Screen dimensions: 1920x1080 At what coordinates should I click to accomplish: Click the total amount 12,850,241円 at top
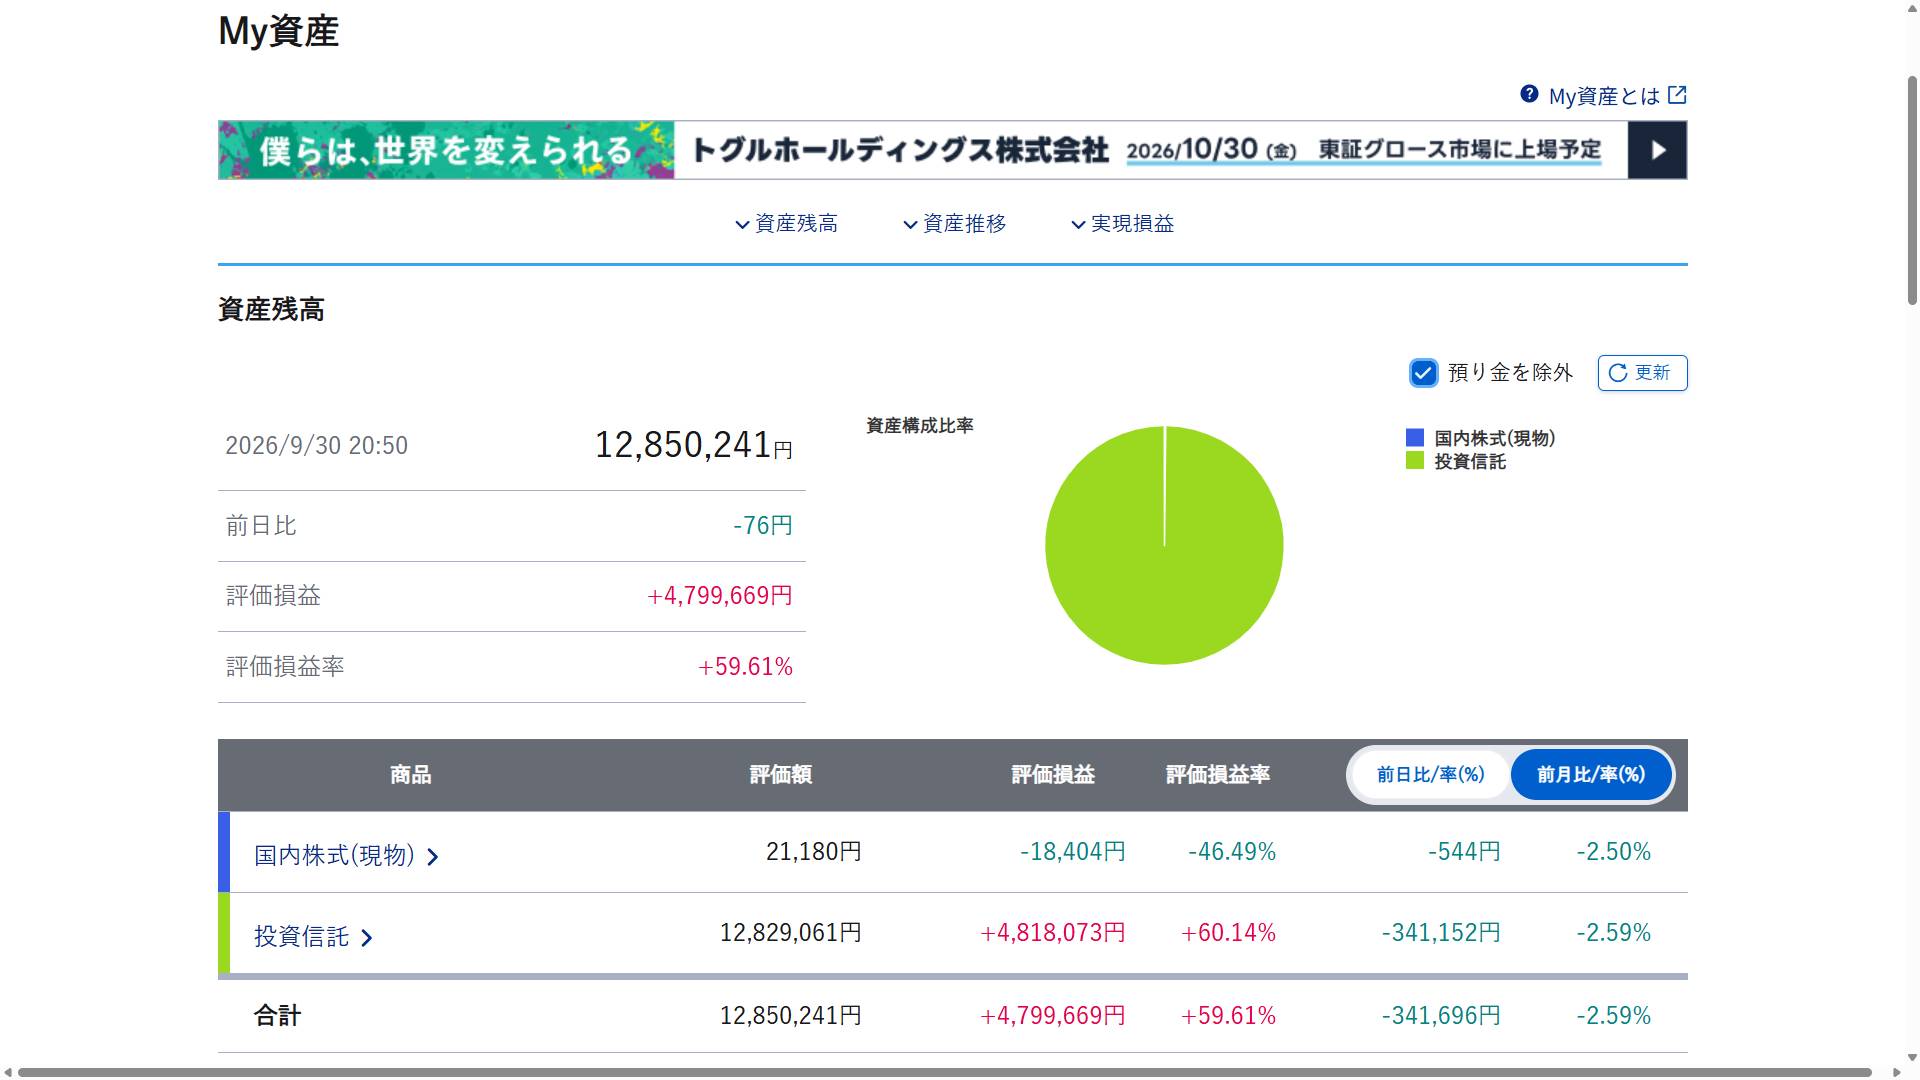693,445
